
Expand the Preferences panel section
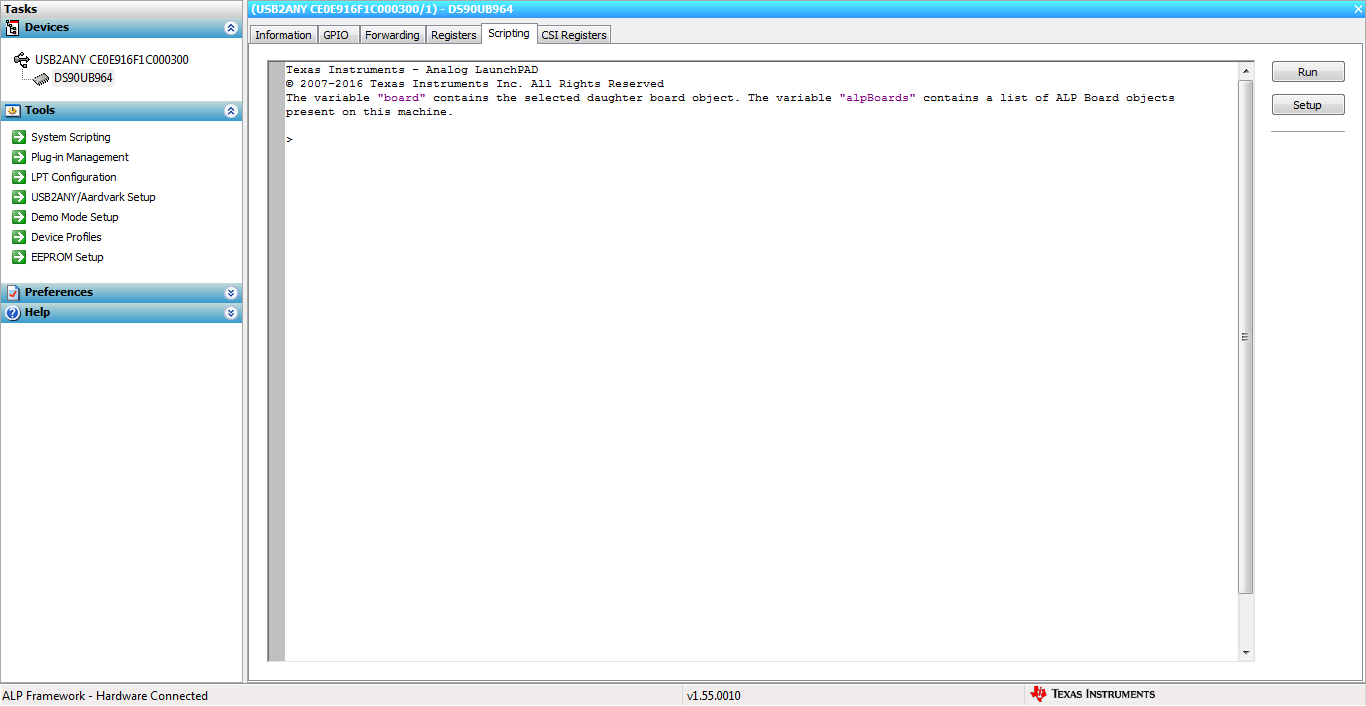point(231,293)
